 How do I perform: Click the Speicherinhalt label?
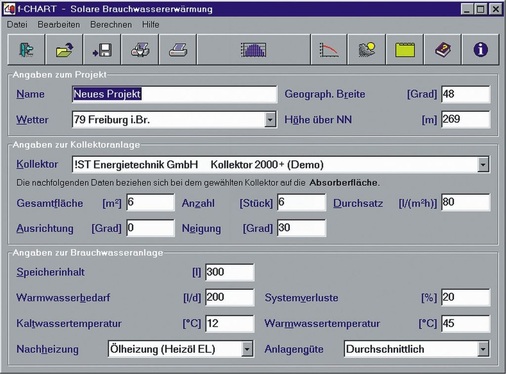[x=50, y=272]
